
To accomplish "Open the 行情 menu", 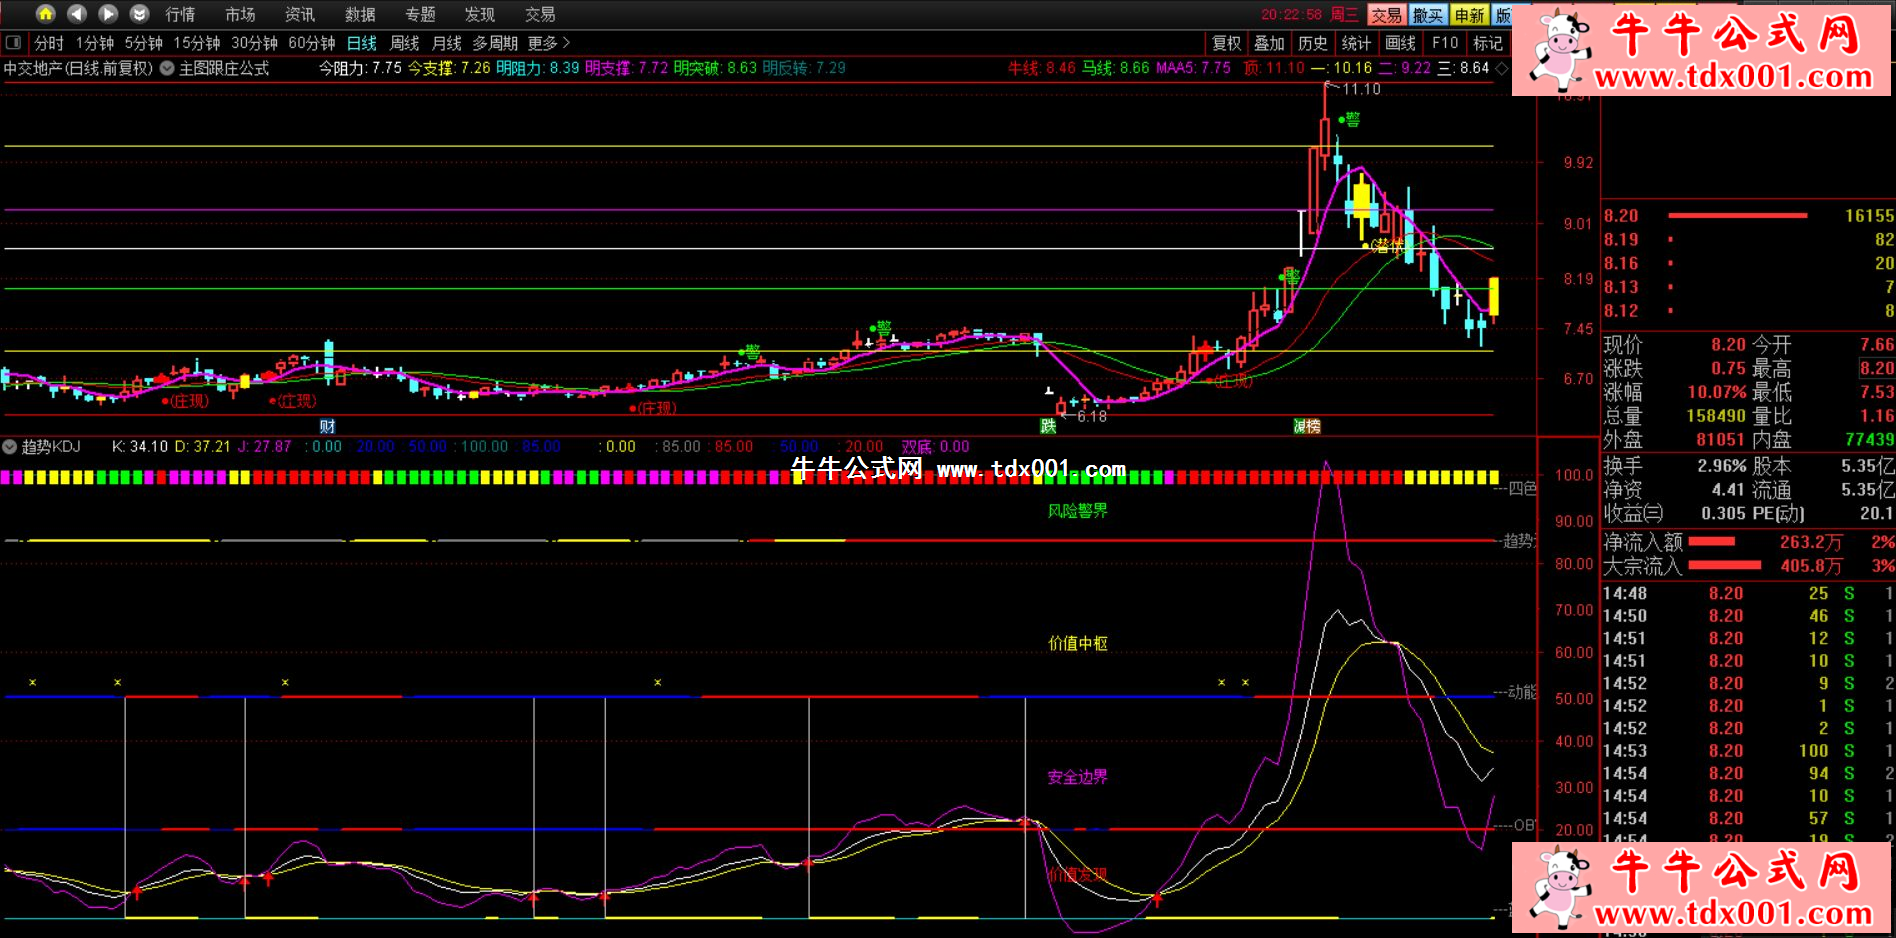I will (x=180, y=14).
